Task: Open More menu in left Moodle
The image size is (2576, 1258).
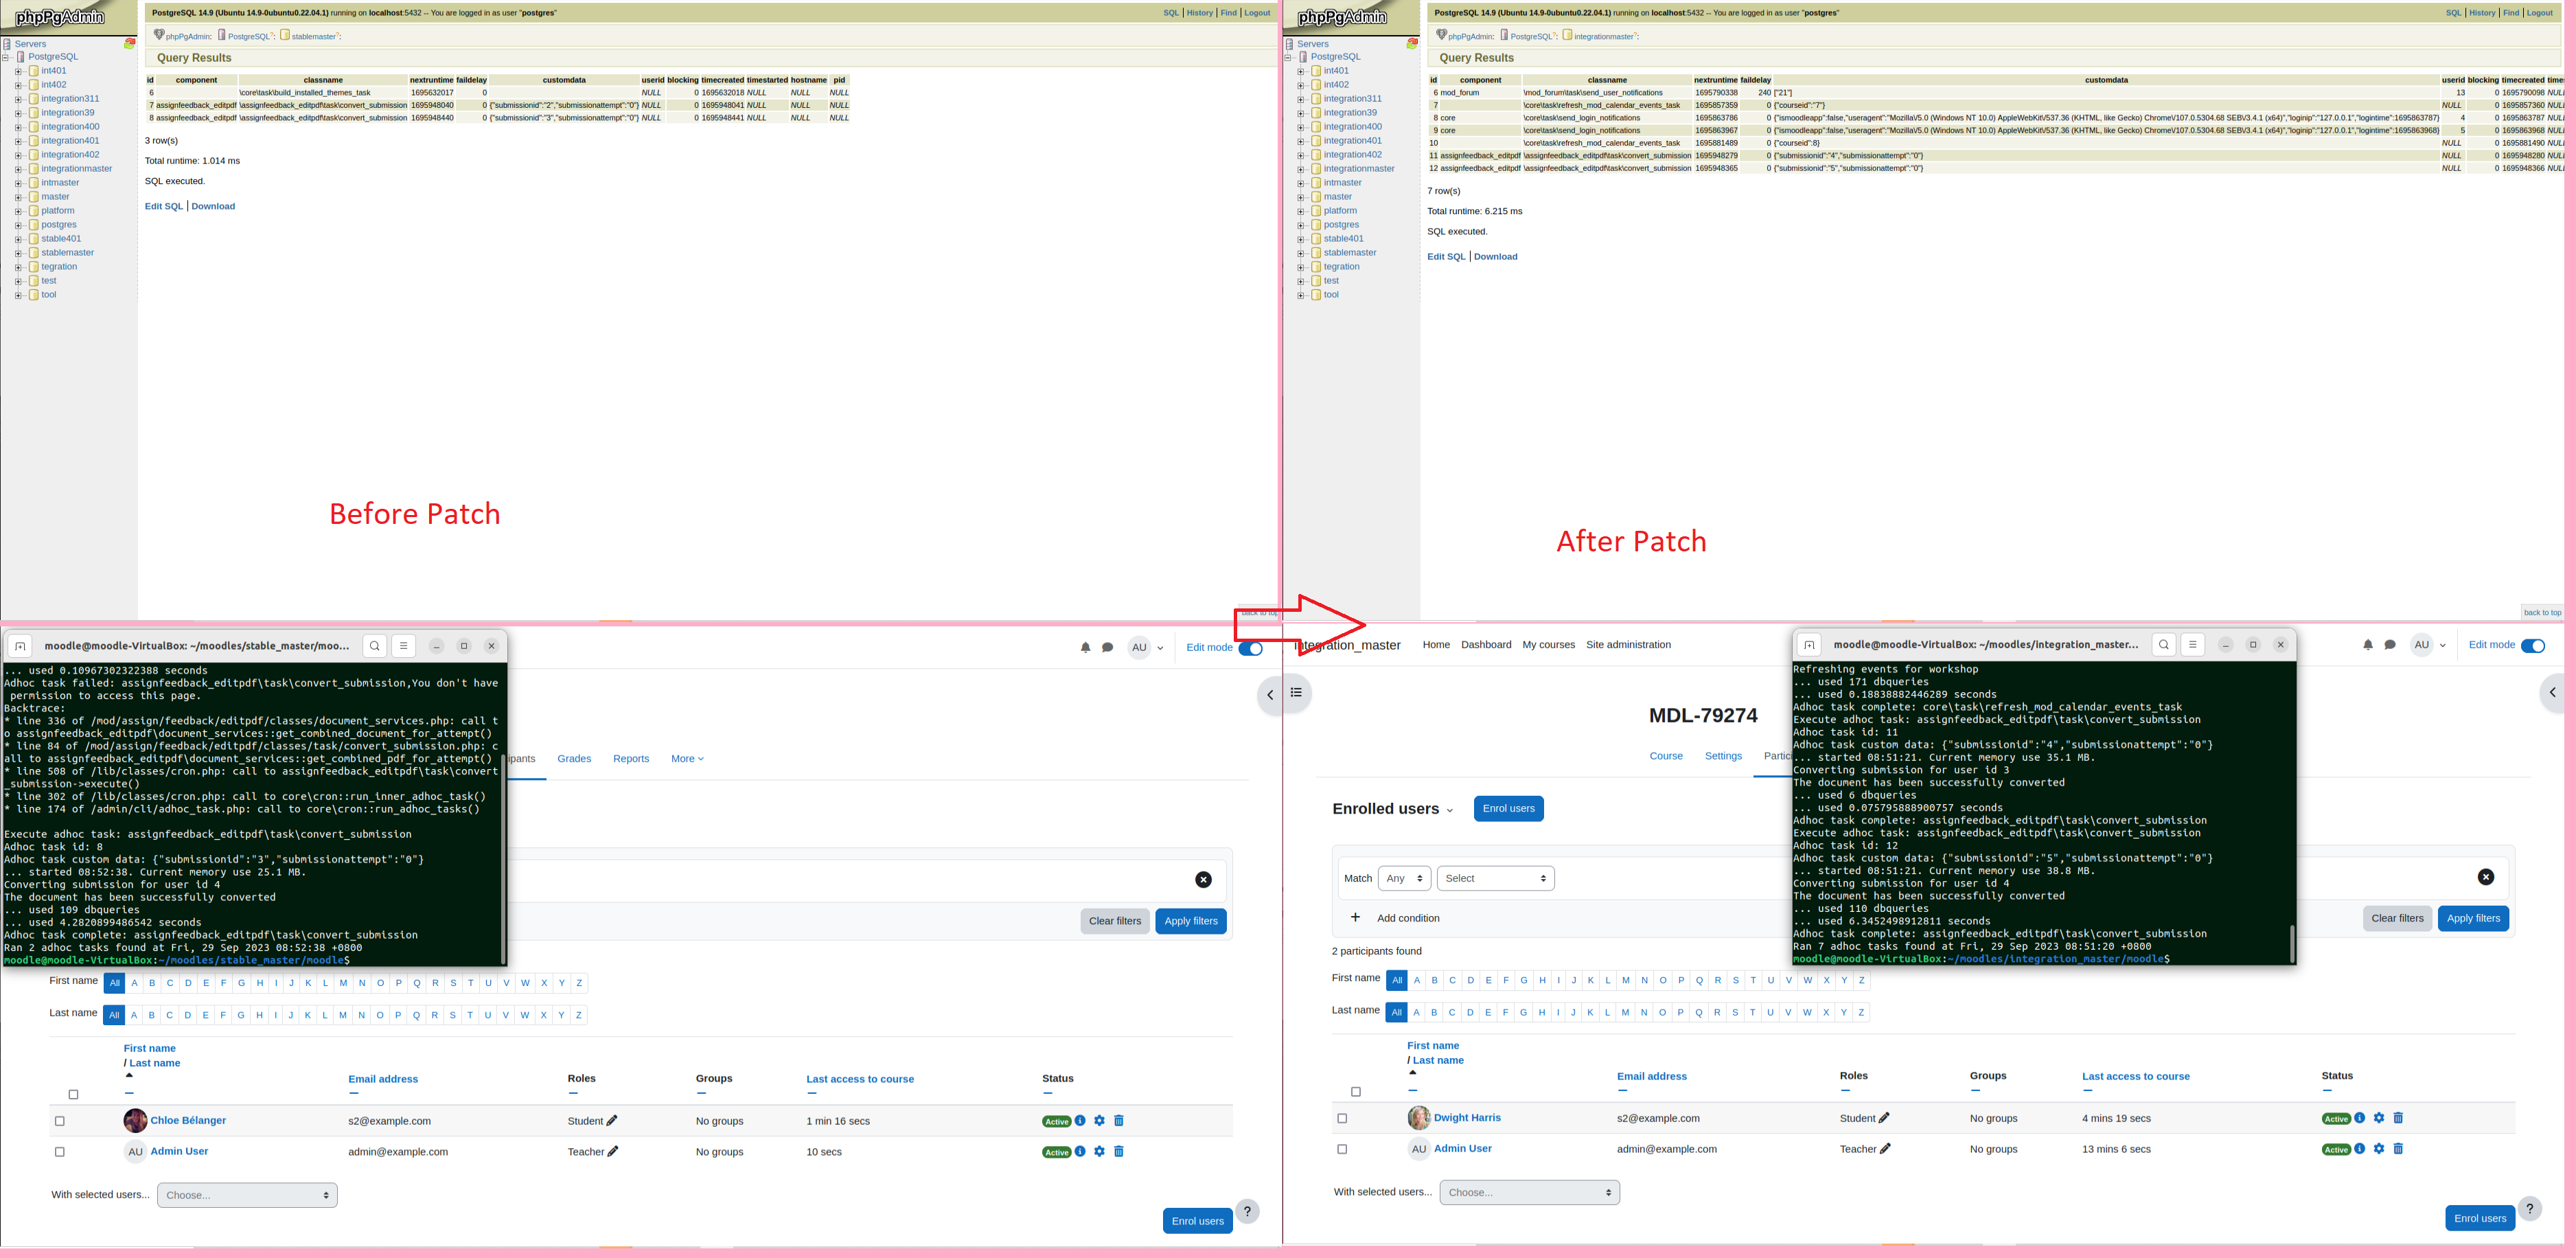Action: [x=687, y=759]
